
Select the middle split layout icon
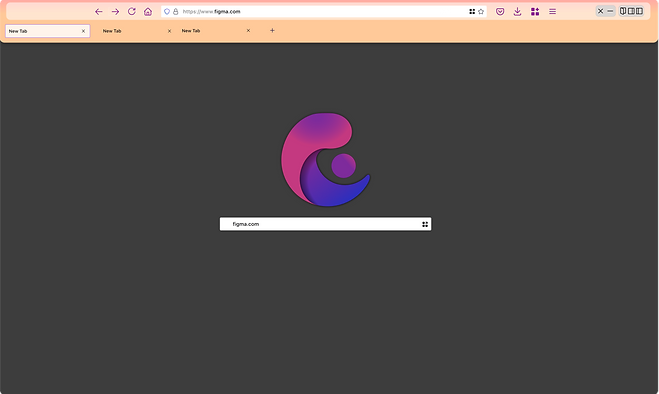tap(631, 11)
